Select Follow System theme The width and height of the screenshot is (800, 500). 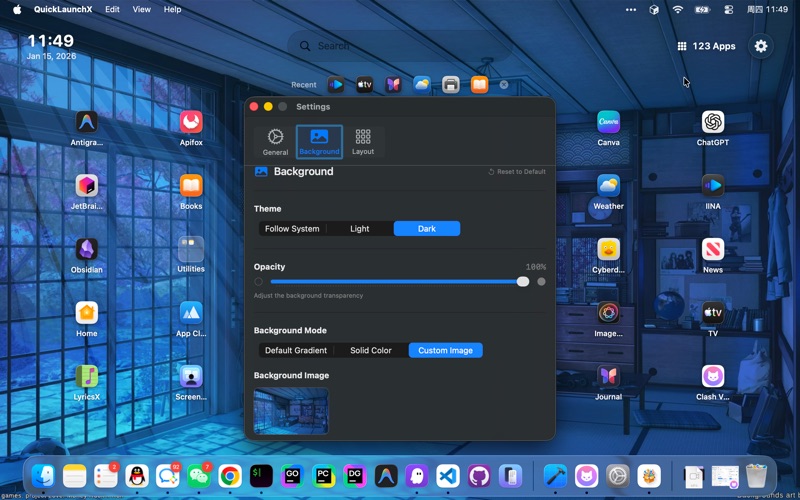click(x=292, y=229)
